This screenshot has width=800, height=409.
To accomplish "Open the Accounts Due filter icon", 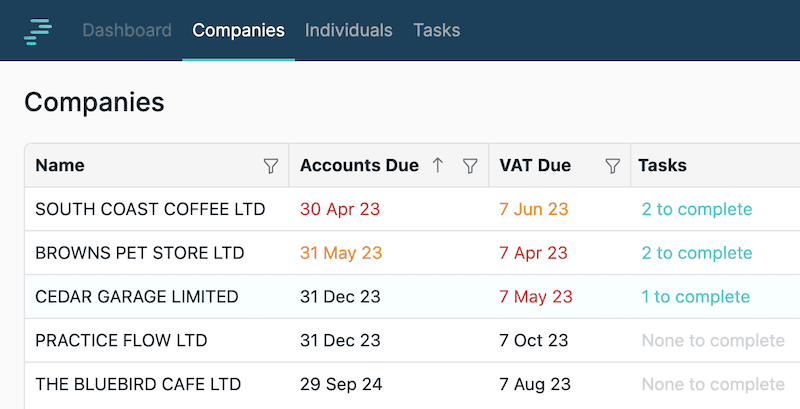I will (x=470, y=166).
